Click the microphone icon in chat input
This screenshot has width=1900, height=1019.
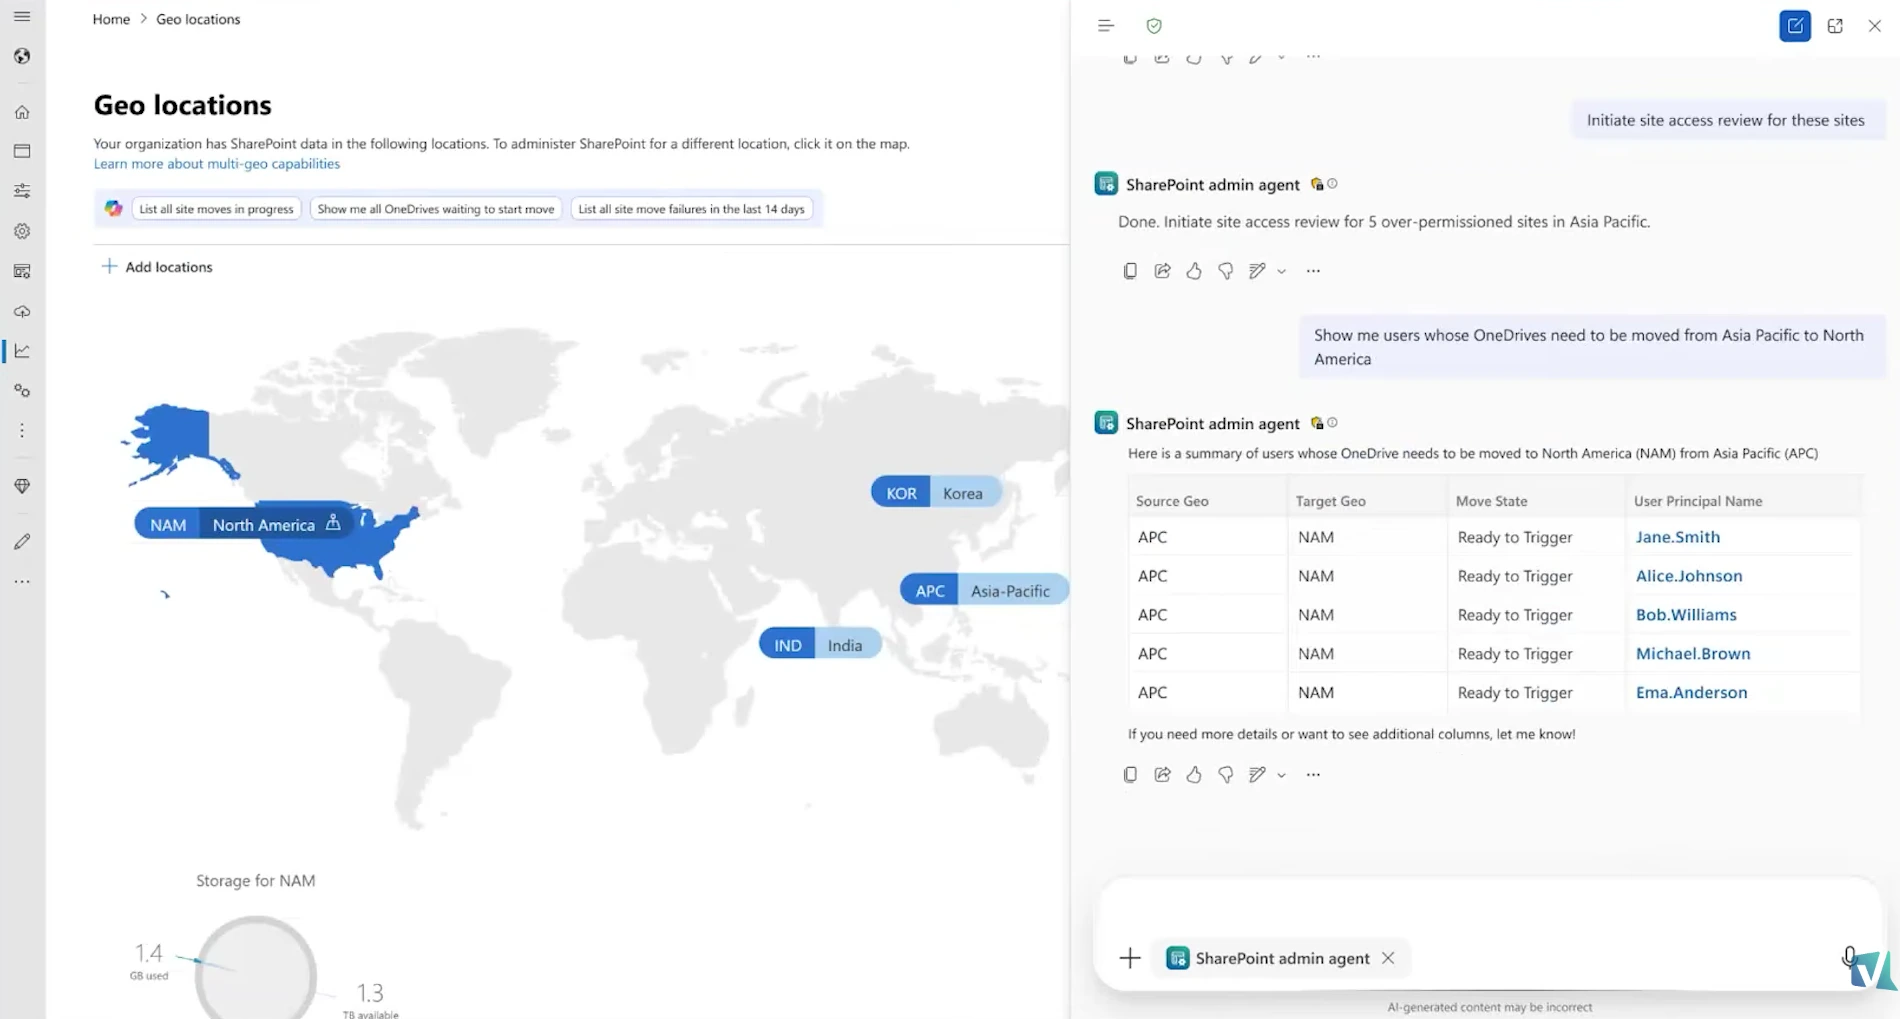click(x=1849, y=958)
